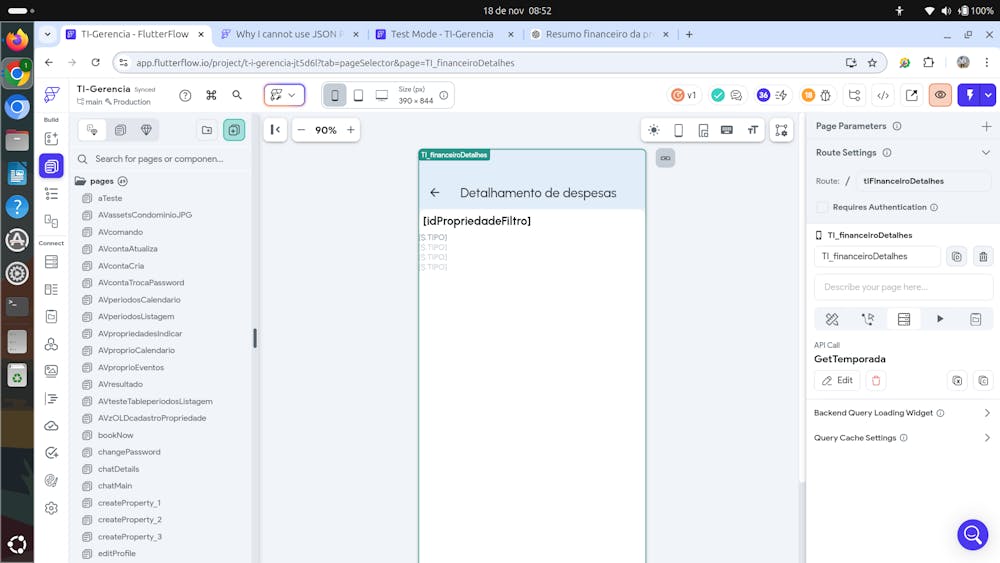
Task: Collapse the left panel arrow button
Action: point(276,130)
